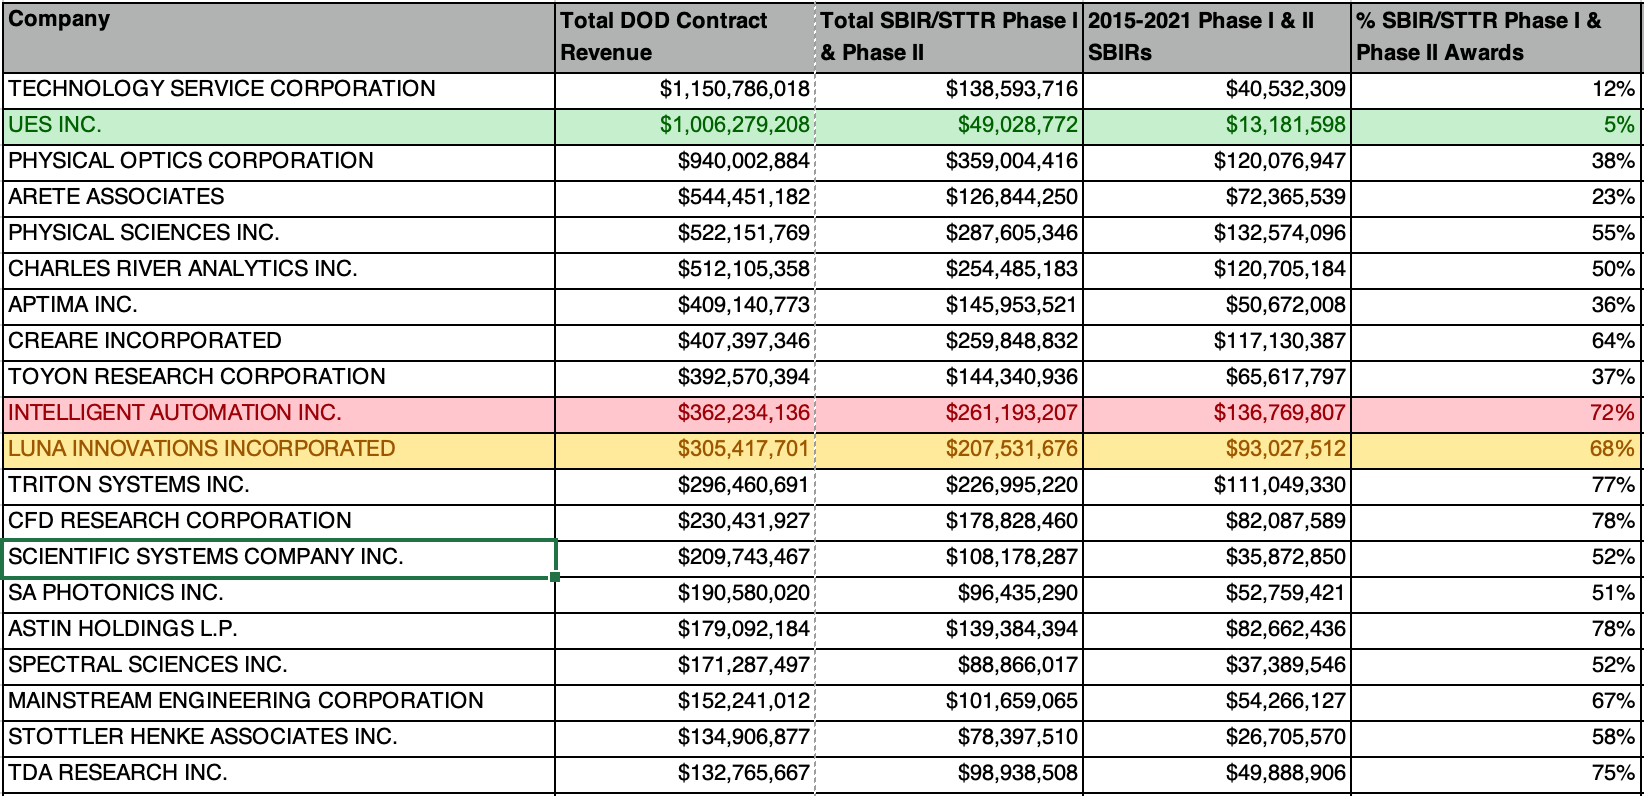The height and width of the screenshot is (796, 1644).
Task: Click the TOYON RESEARCH CORPORATION cell
Action: pyautogui.click(x=279, y=378)
